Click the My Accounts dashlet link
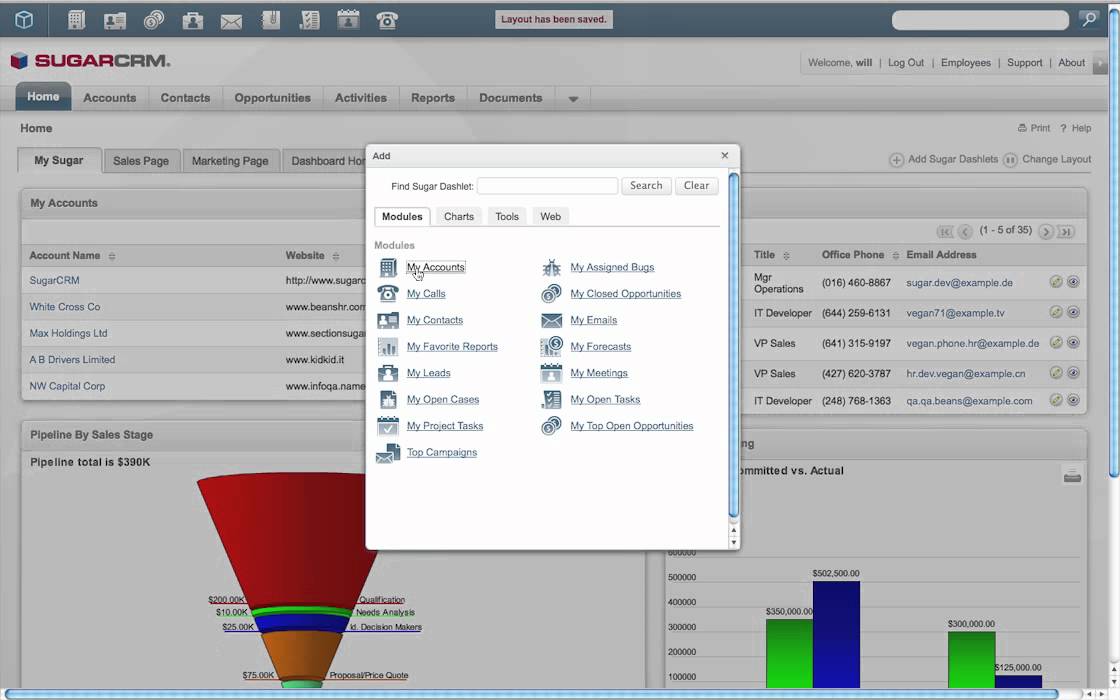The height and width of the screenshot is (700, 1120). [x=436, y=267]
